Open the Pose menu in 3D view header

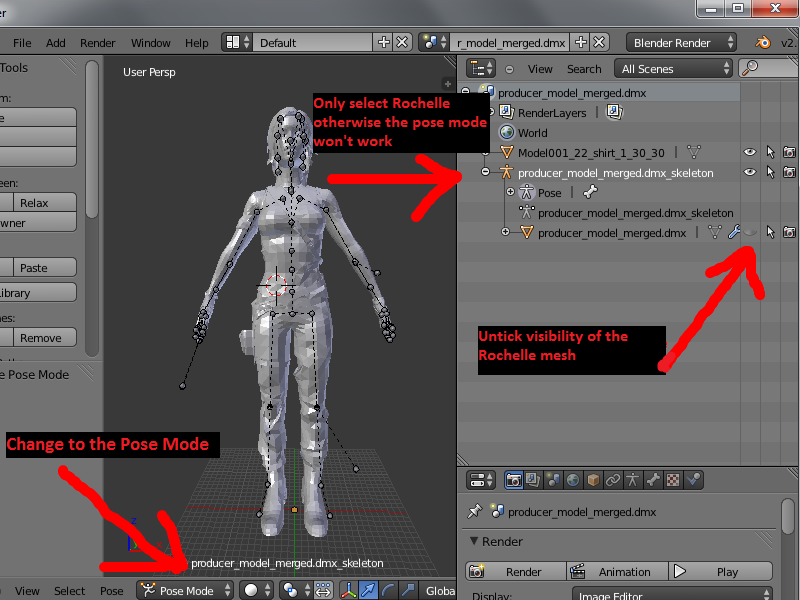tap(111, 591)
